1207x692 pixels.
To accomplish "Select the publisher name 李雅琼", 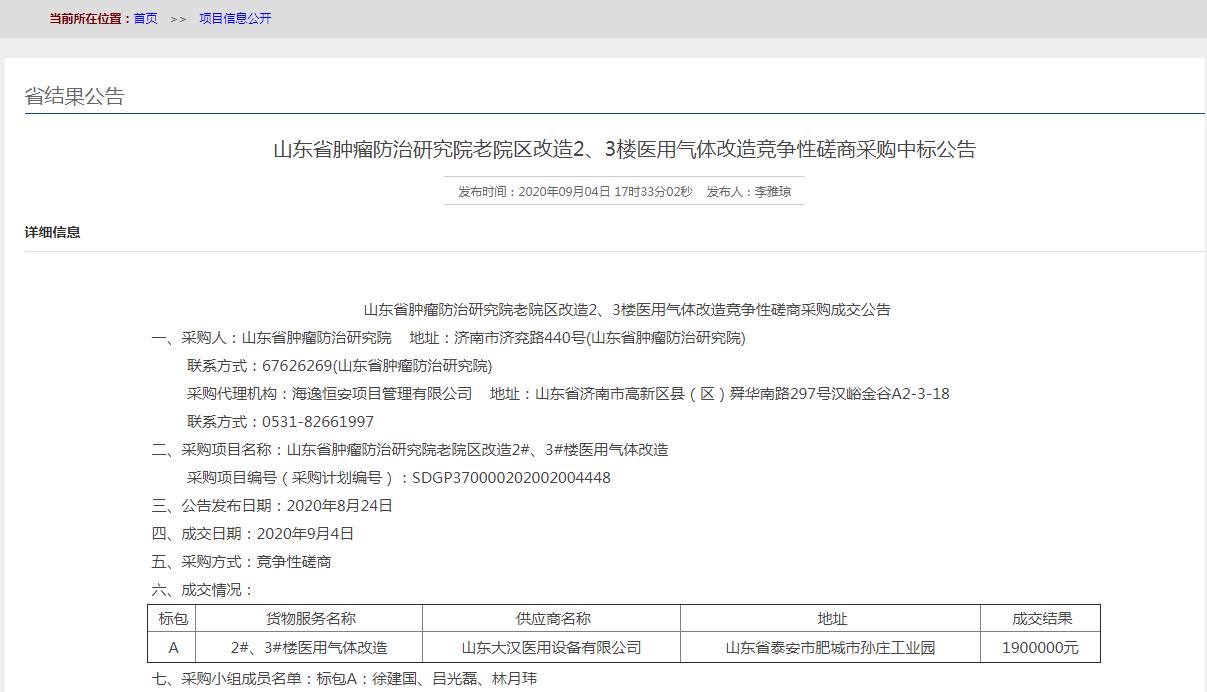I will coord(772,191).
